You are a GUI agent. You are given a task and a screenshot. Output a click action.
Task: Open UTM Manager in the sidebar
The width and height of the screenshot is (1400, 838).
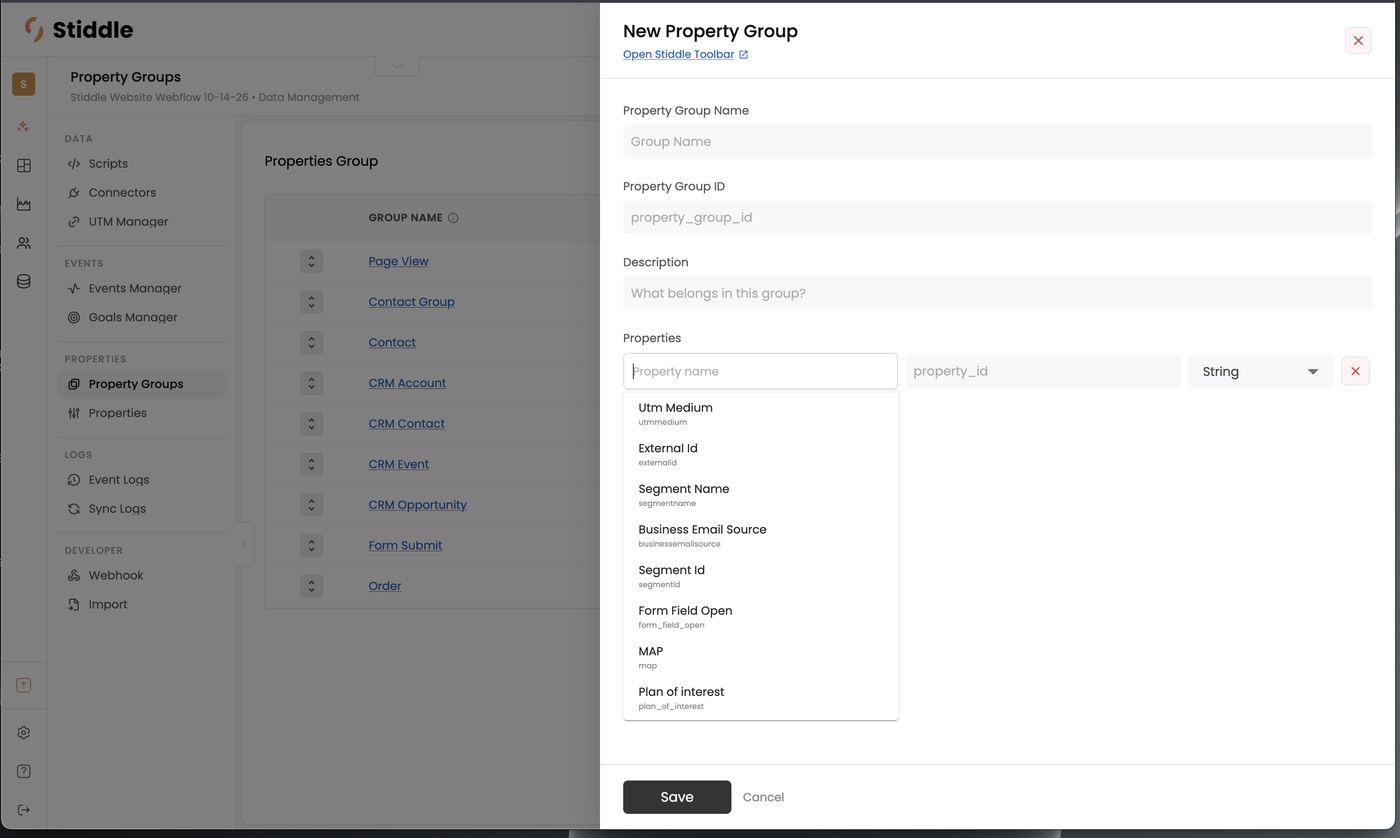[x=128, y=222]
